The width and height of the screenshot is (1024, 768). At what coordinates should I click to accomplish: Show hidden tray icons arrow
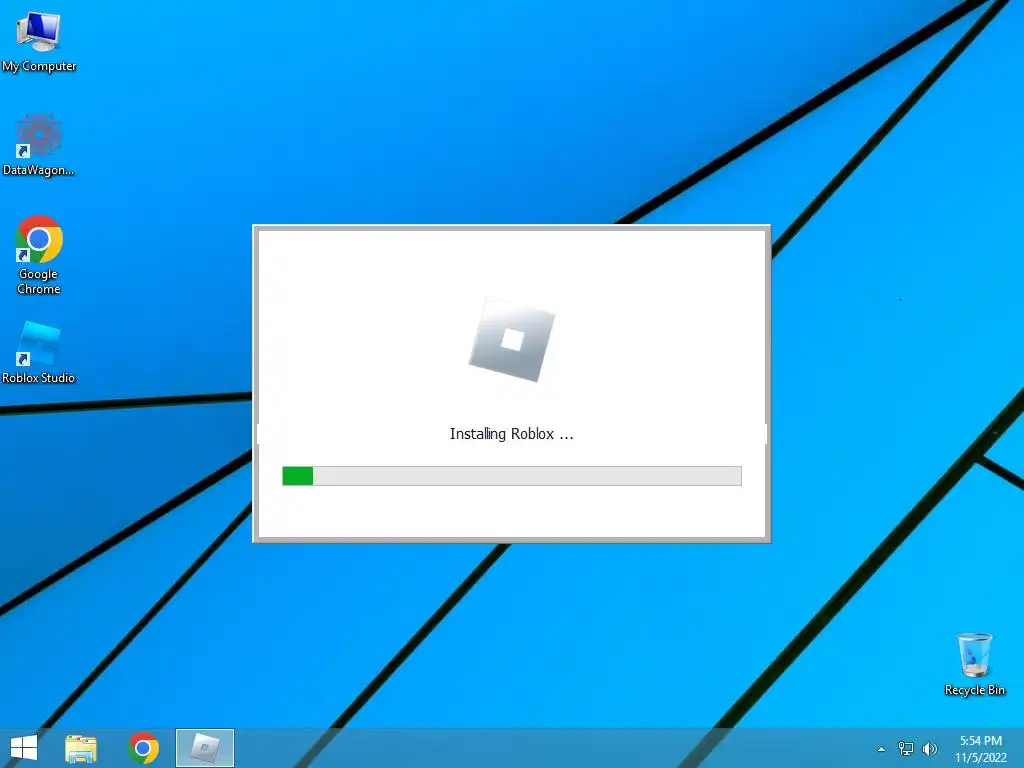pos(882,749)
